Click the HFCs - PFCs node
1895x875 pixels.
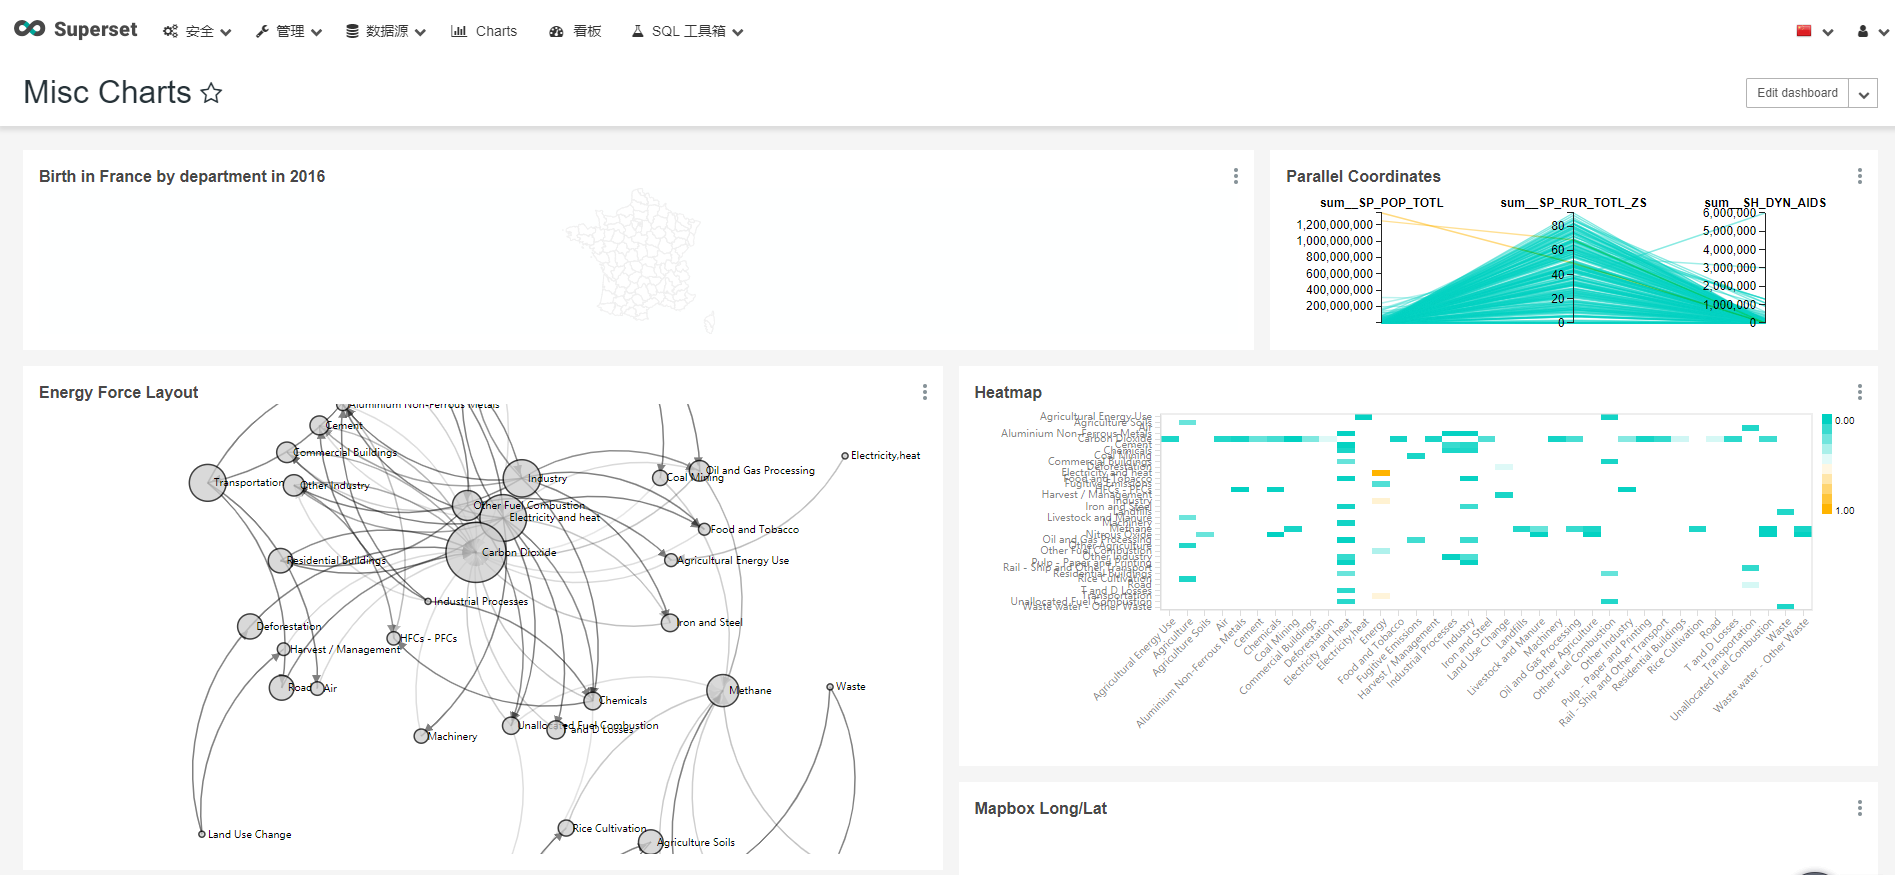pos(394,638)
